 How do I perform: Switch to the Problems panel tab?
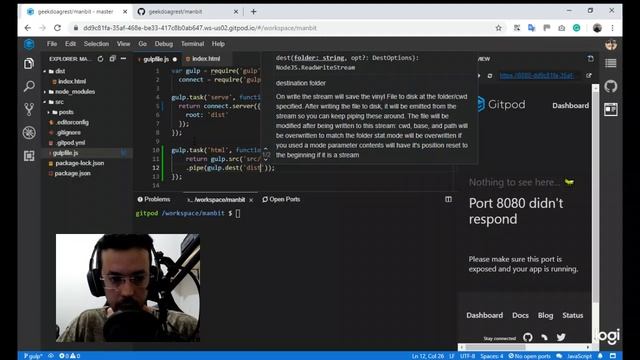tap(154, 199)
